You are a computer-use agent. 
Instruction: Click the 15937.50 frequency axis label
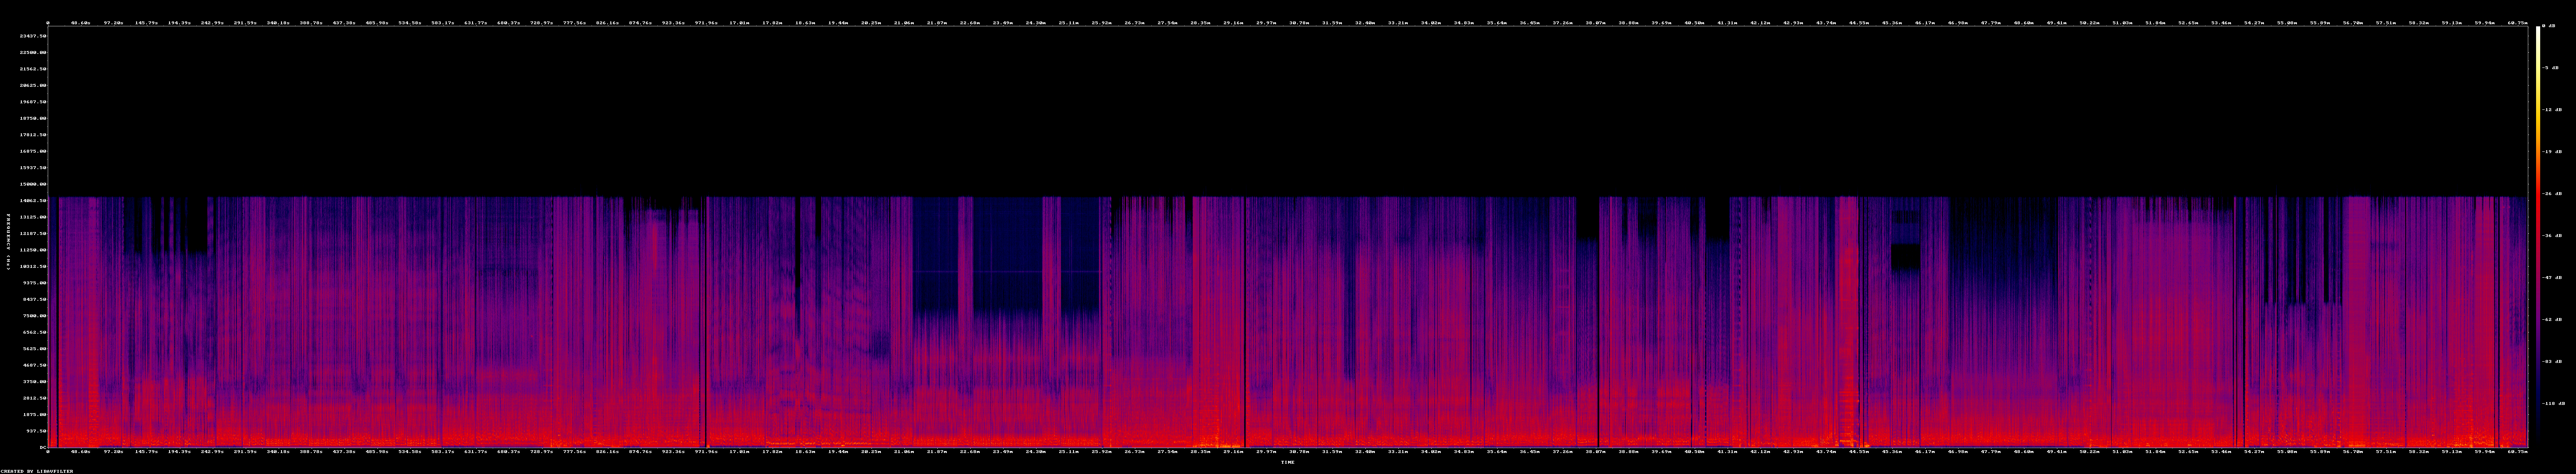(x=33, y=167)
